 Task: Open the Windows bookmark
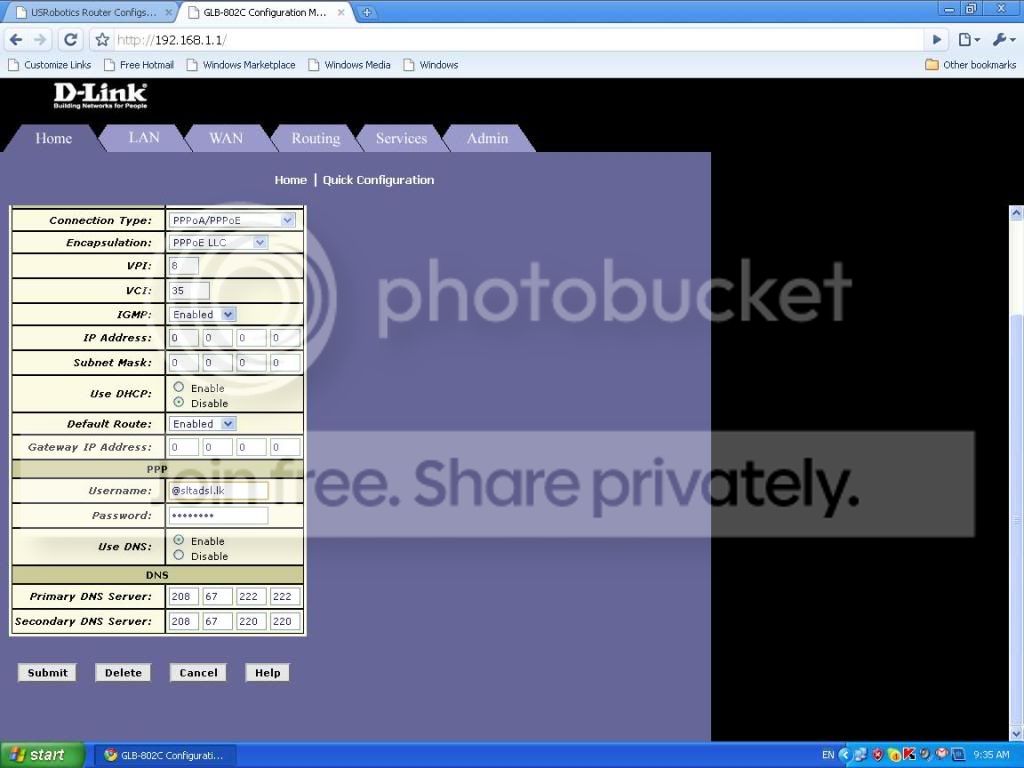(431, 65)
